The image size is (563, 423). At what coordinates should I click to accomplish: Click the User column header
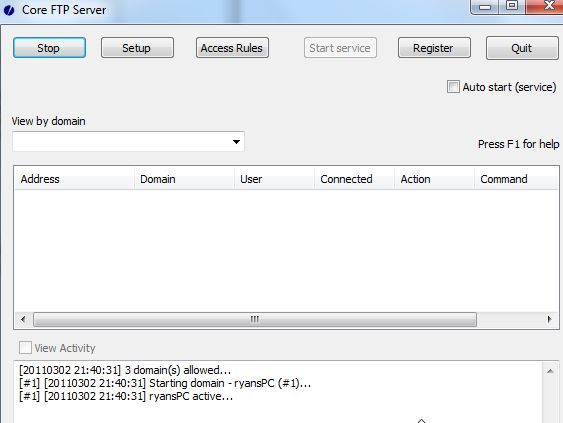pos(275,179)
